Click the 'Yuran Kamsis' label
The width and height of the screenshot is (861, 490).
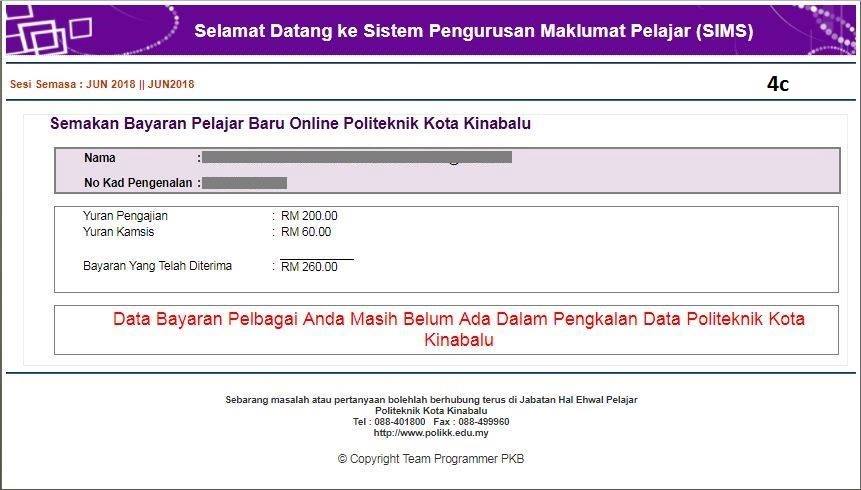pos(119,232)
